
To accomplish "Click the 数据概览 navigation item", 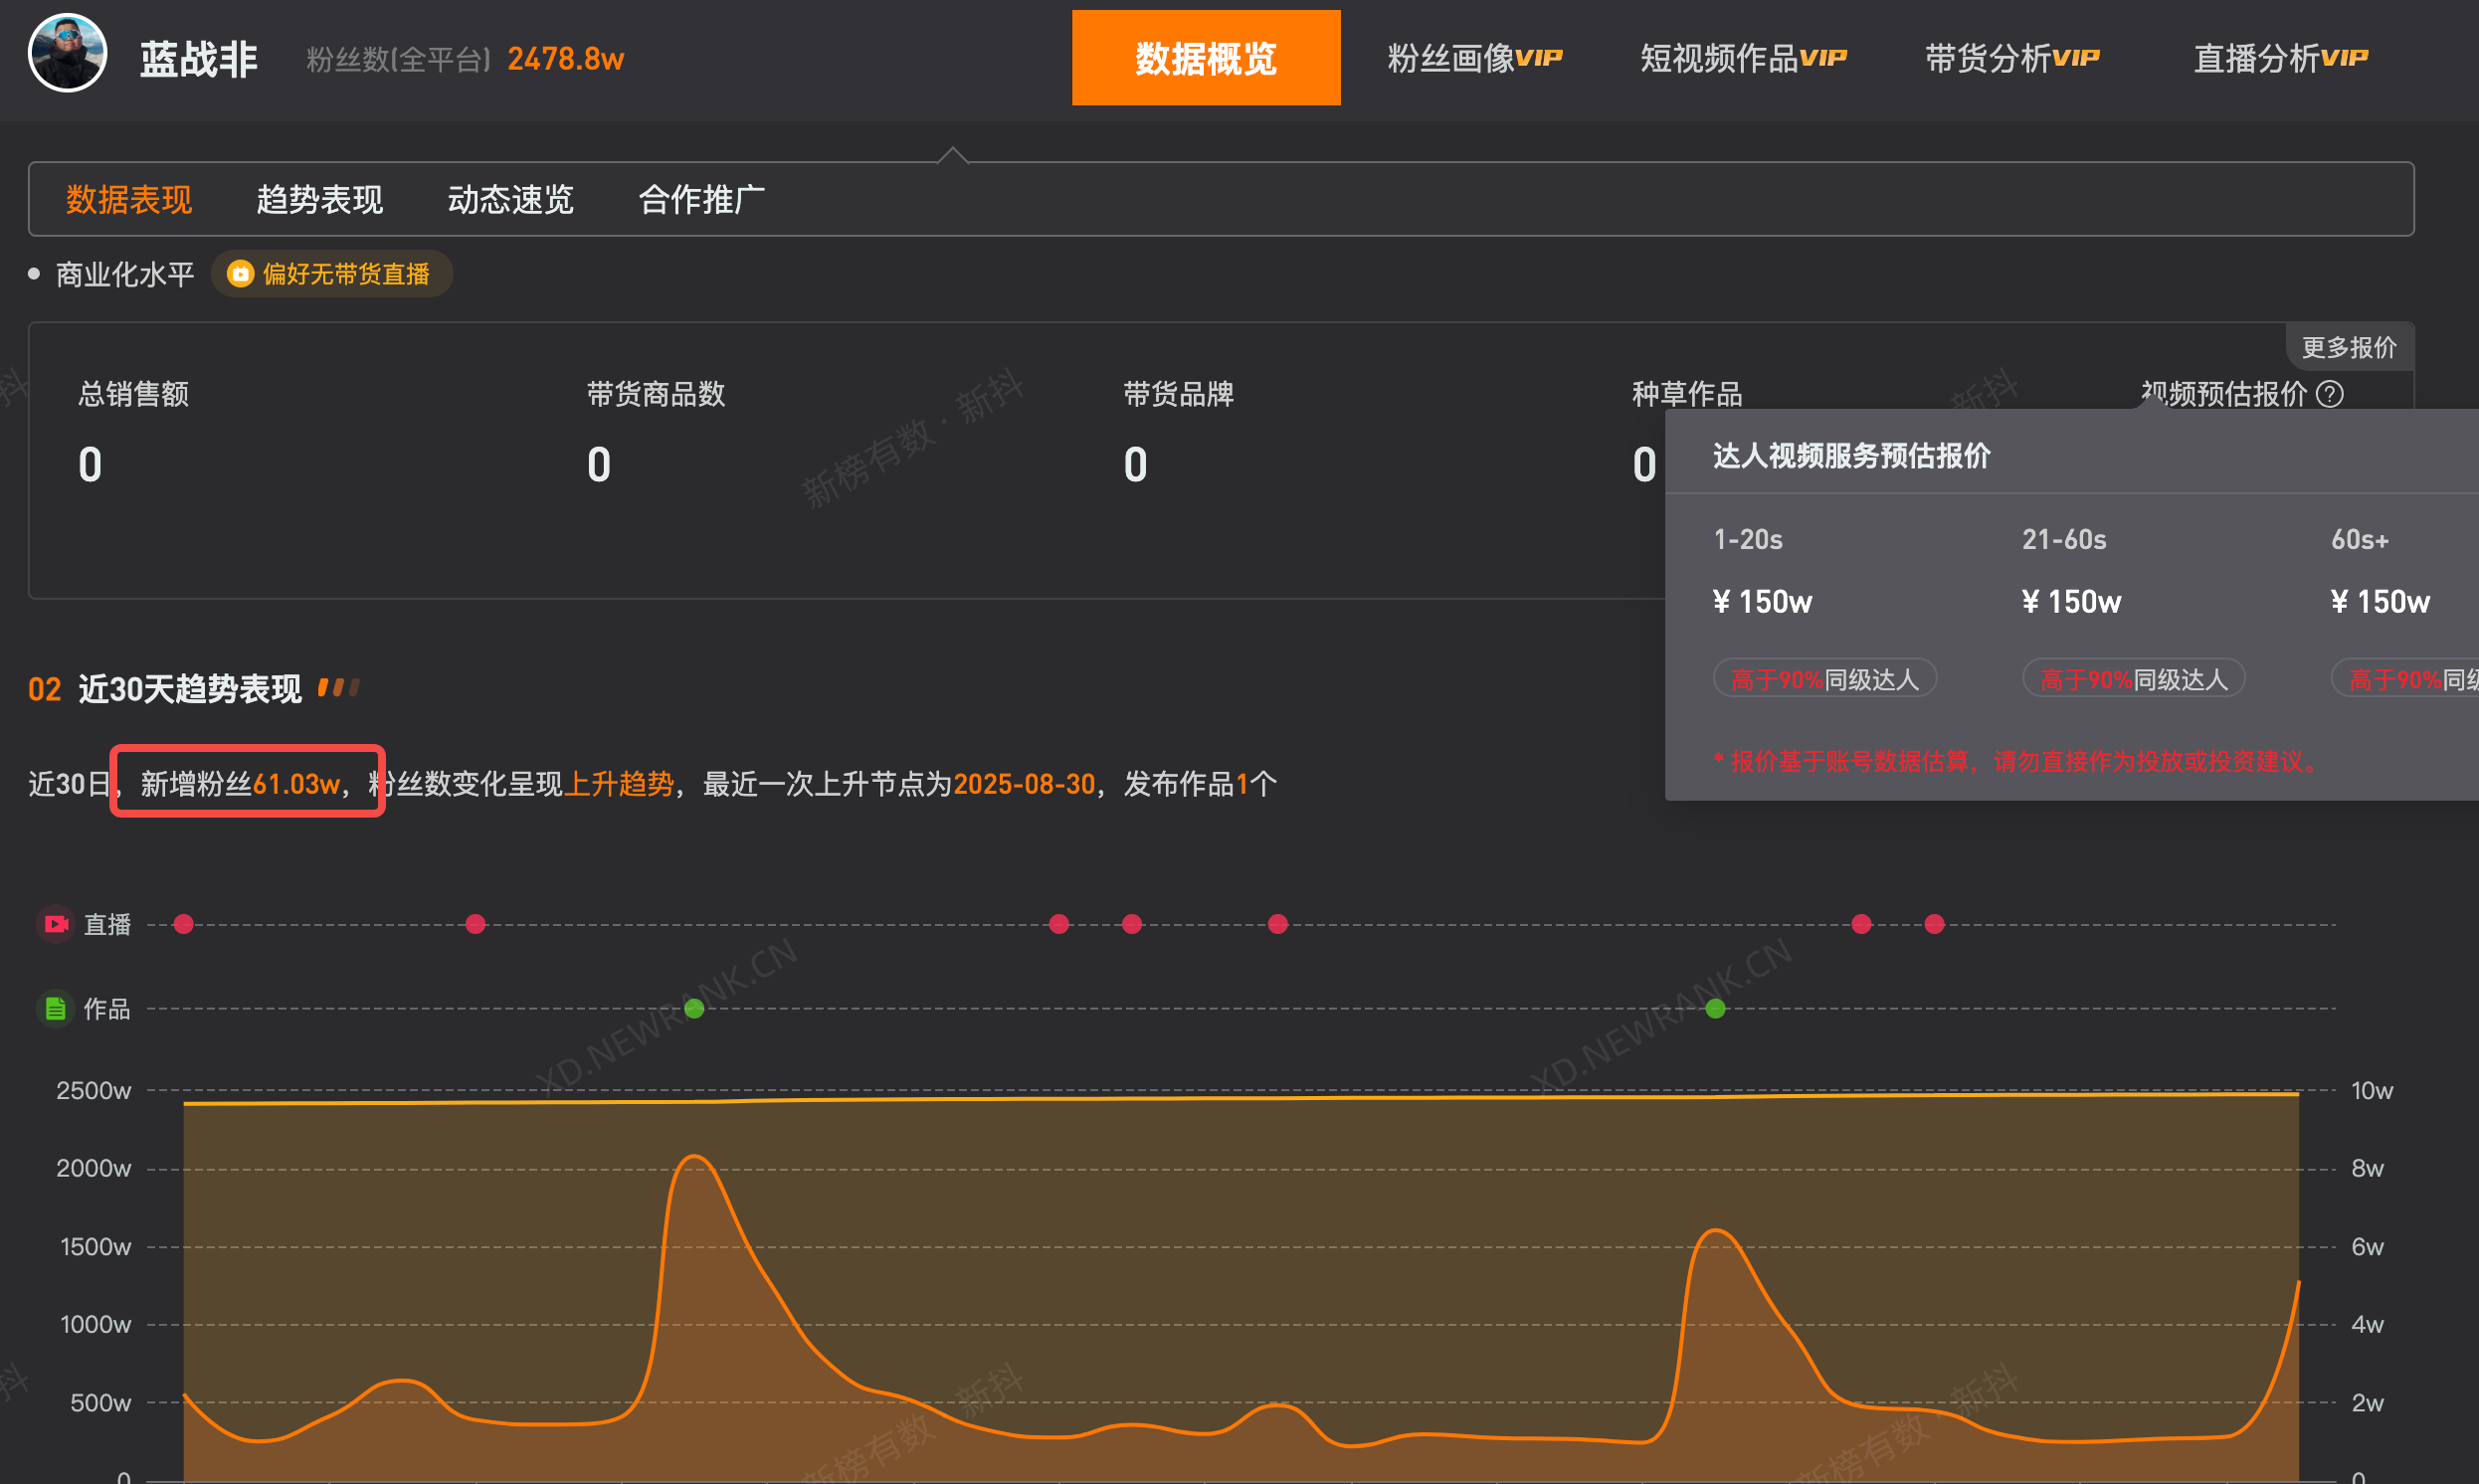I will pos(1205,58).
